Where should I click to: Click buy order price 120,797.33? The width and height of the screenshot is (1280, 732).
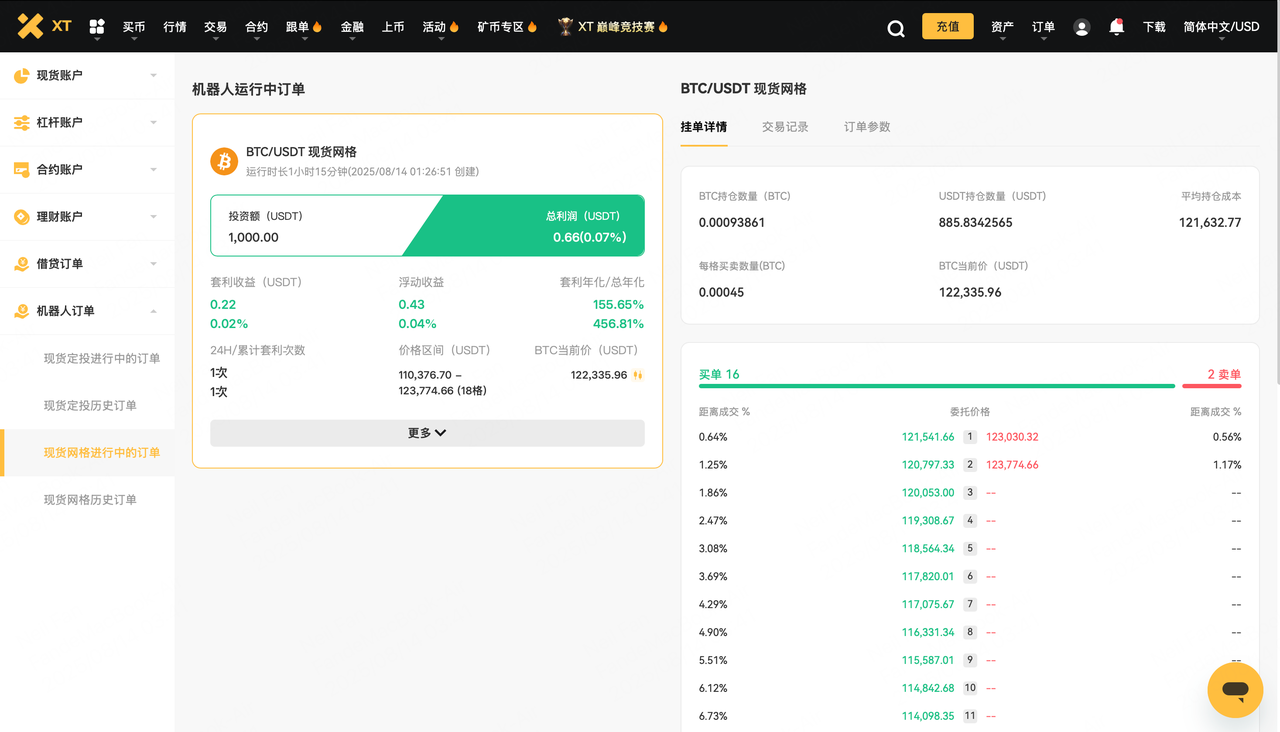928,465
